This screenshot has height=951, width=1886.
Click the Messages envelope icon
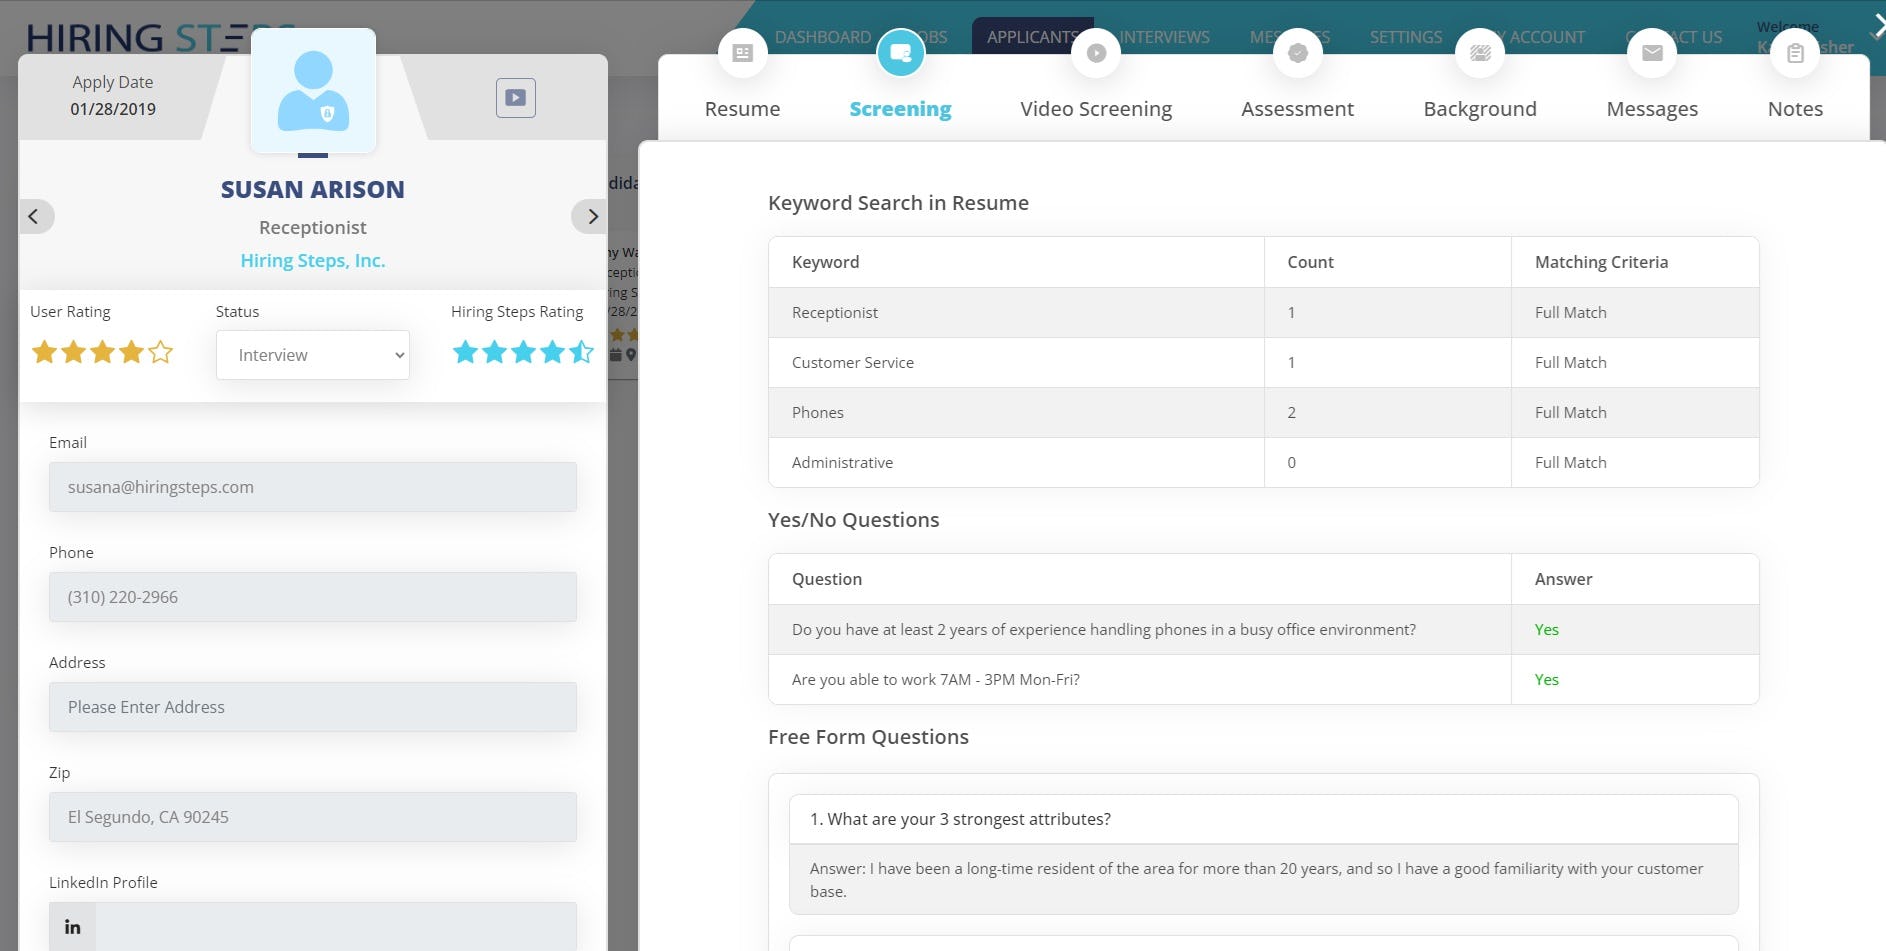coord(1652,53)
